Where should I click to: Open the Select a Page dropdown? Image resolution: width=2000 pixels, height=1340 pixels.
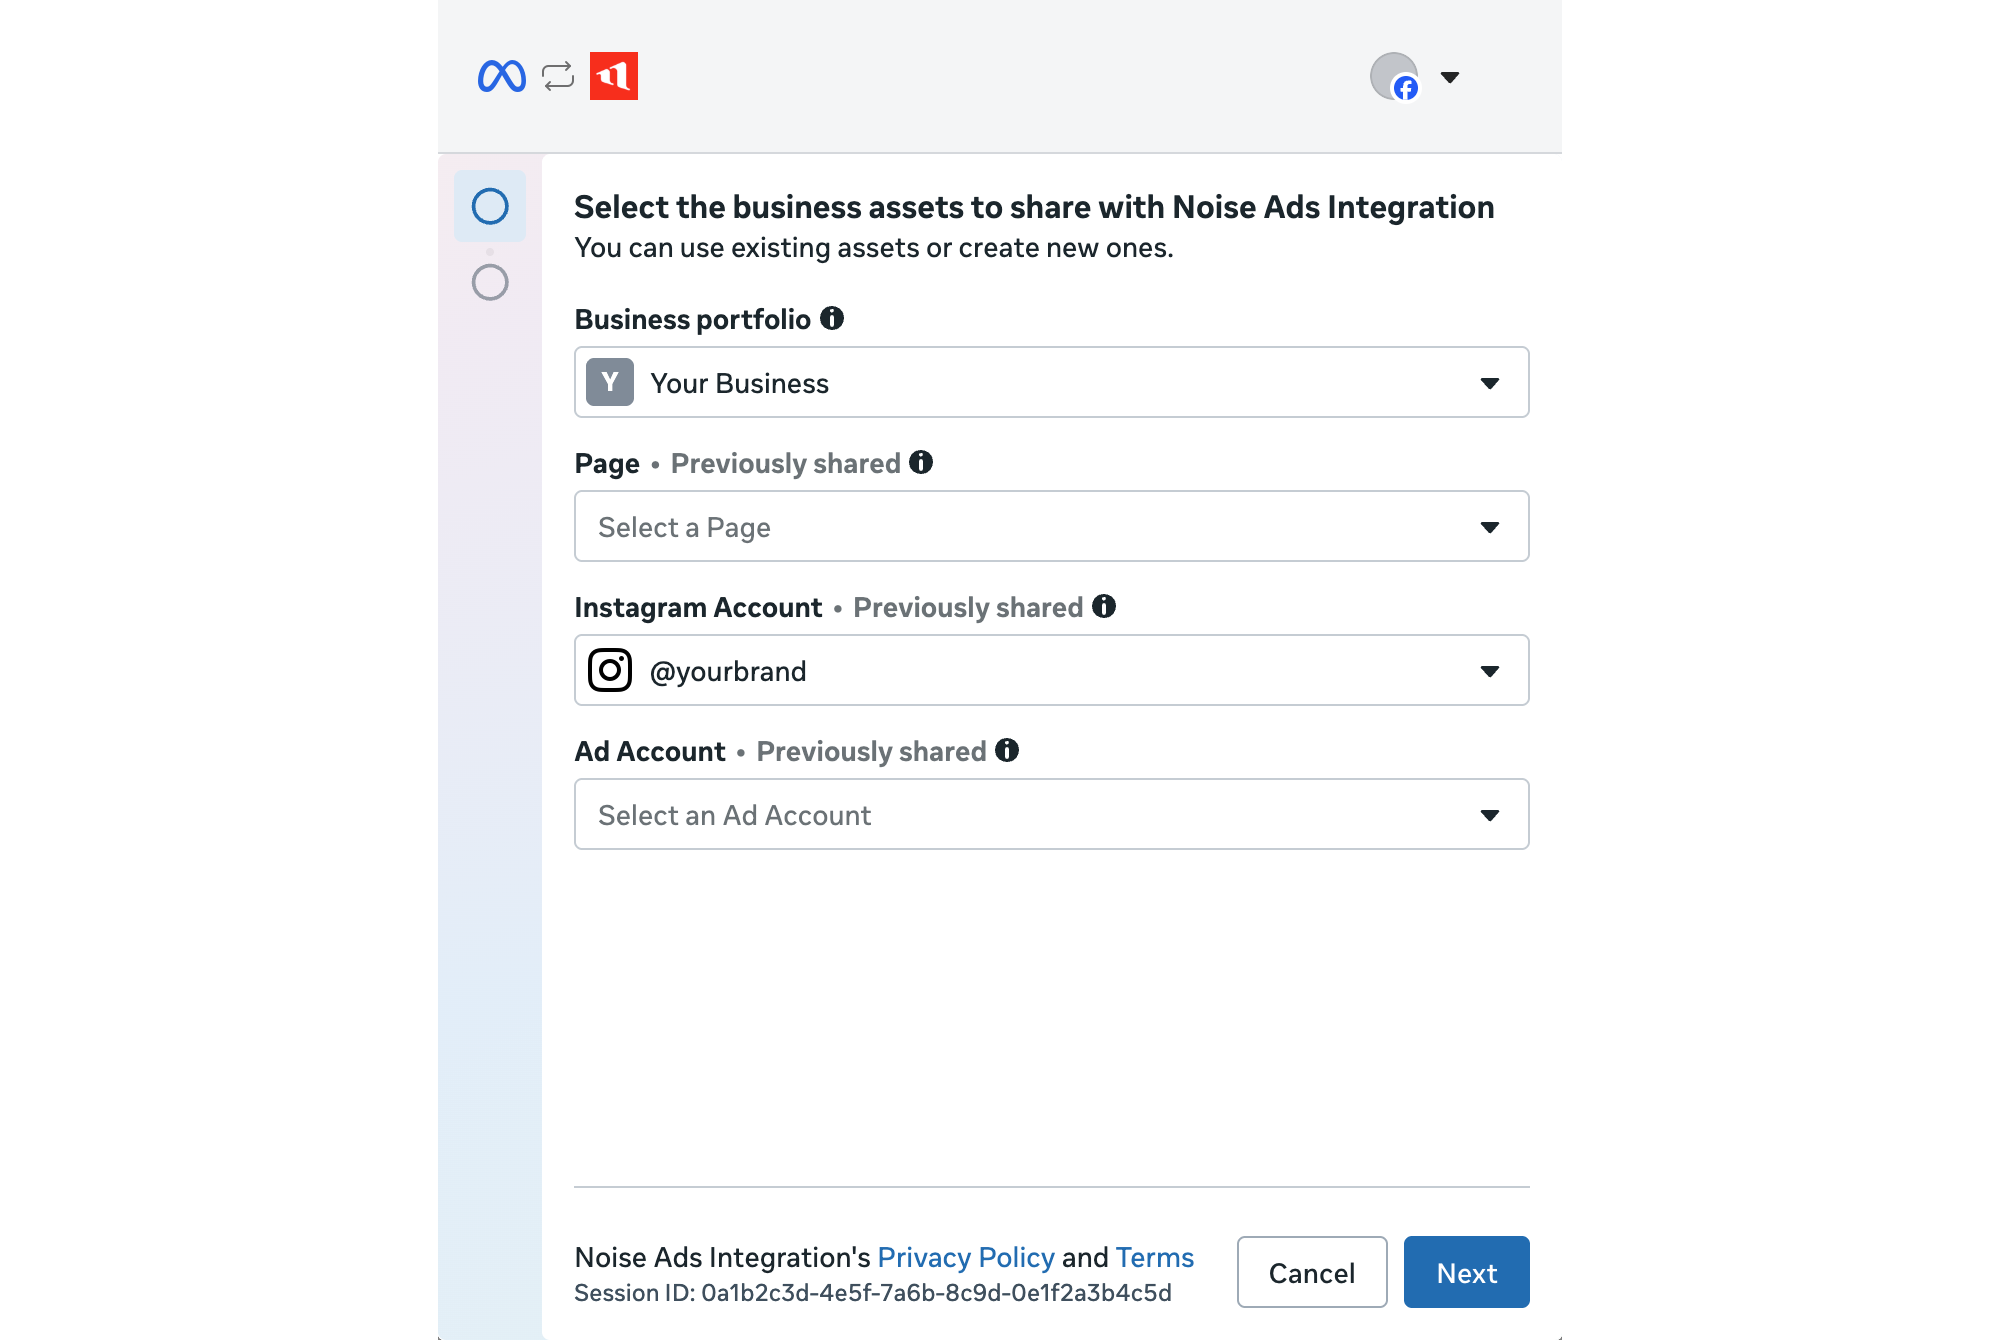click(x=1052, y=526)
